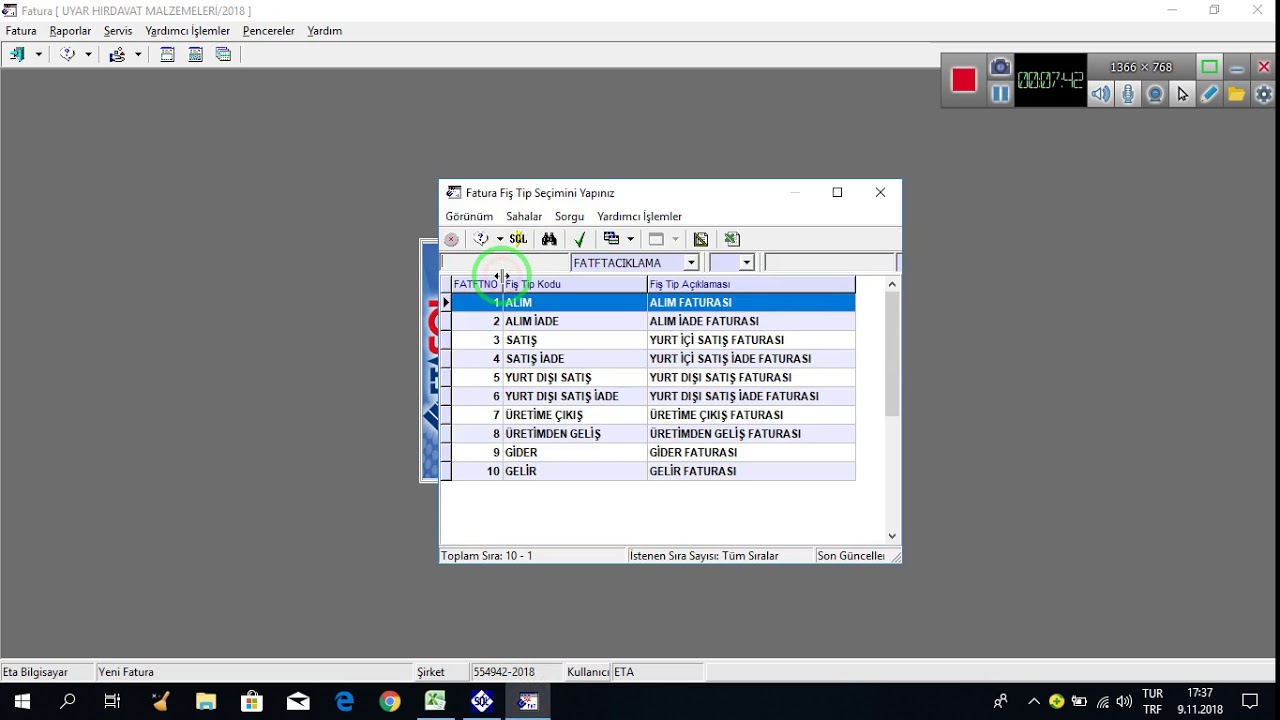Stop recording with the red square button
This screenshot has height=720, width=1280.
click(x=964, y=80)
